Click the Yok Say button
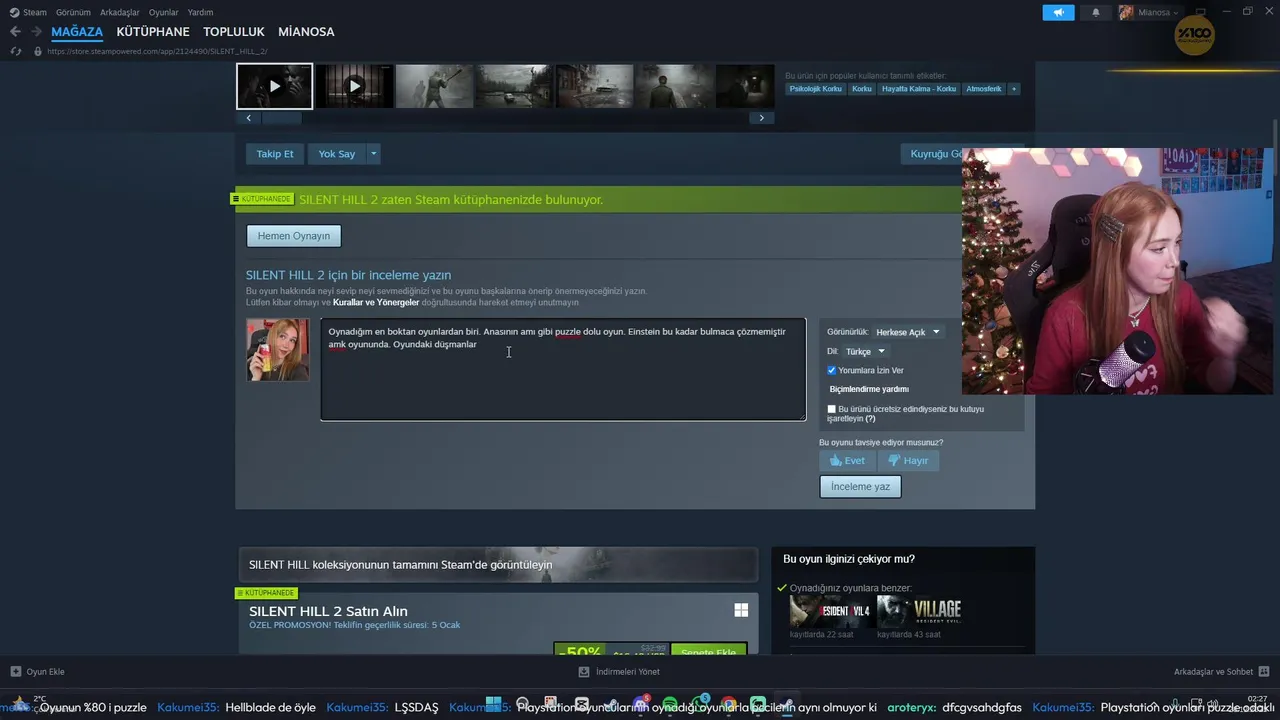The width and height of the screenshot is (1280, 720). coord(337,154)
